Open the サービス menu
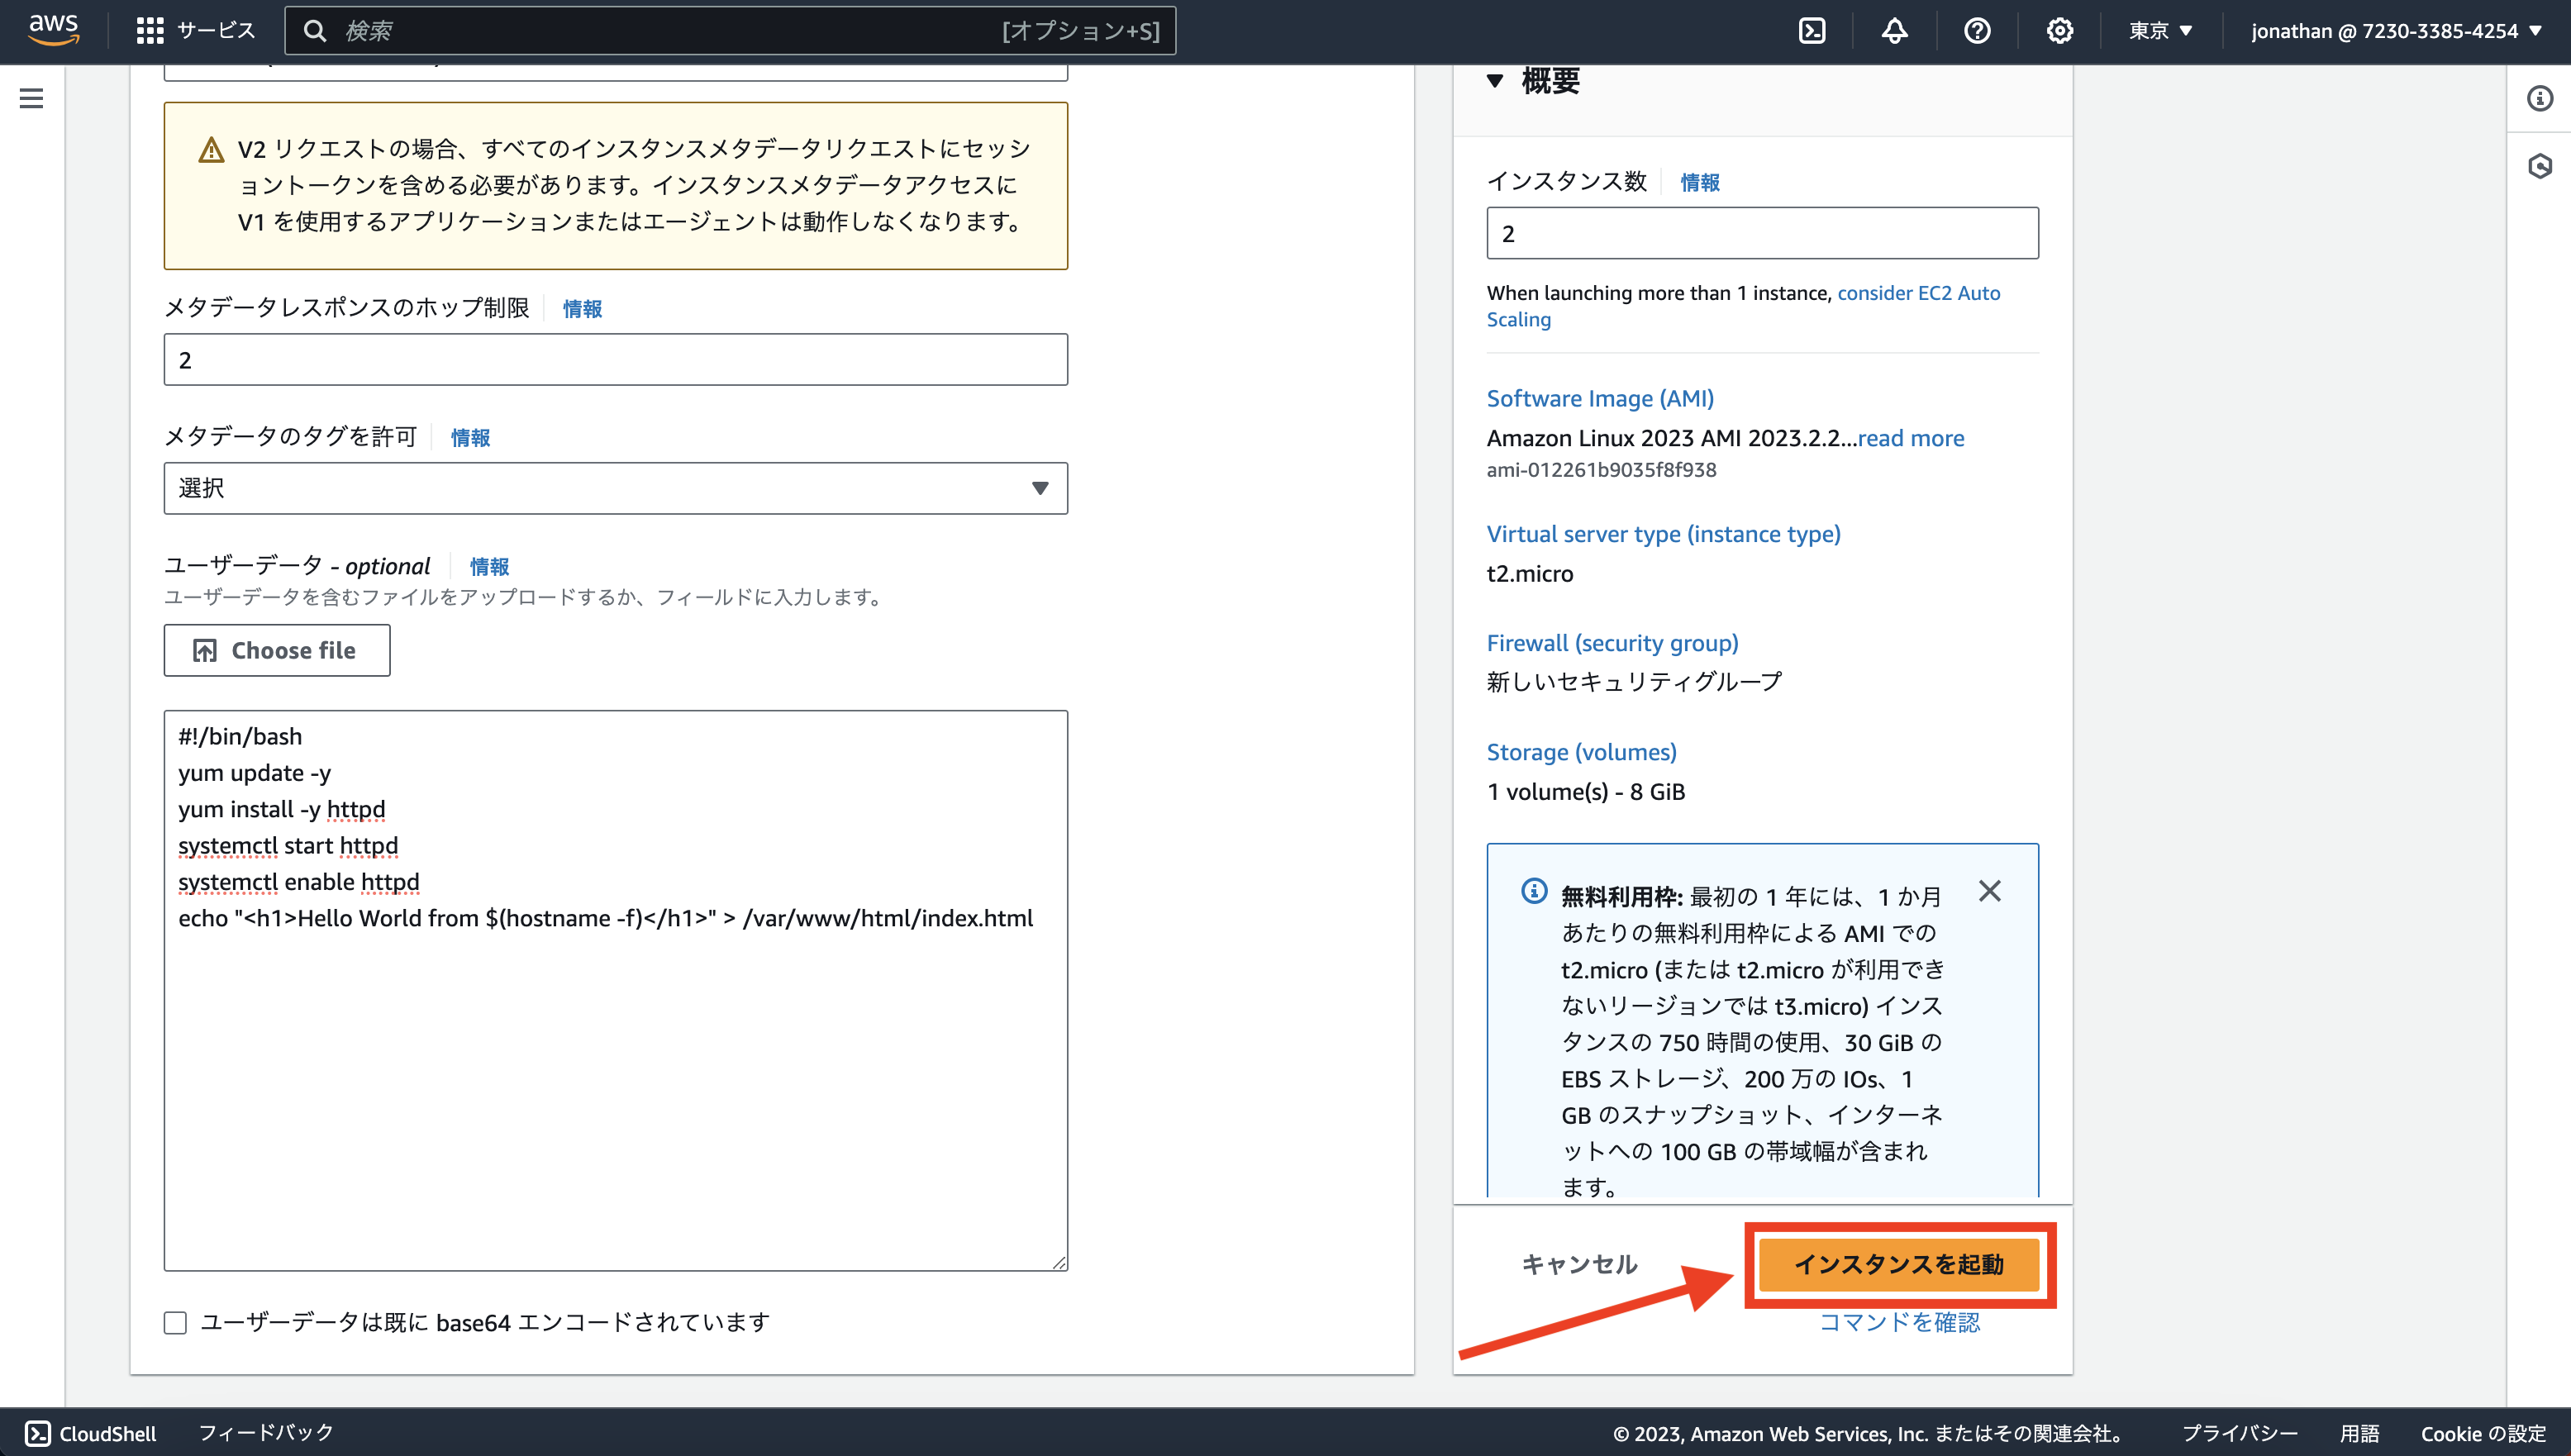The height and width of the screenshot is (1456, 2571). [196, 30]
